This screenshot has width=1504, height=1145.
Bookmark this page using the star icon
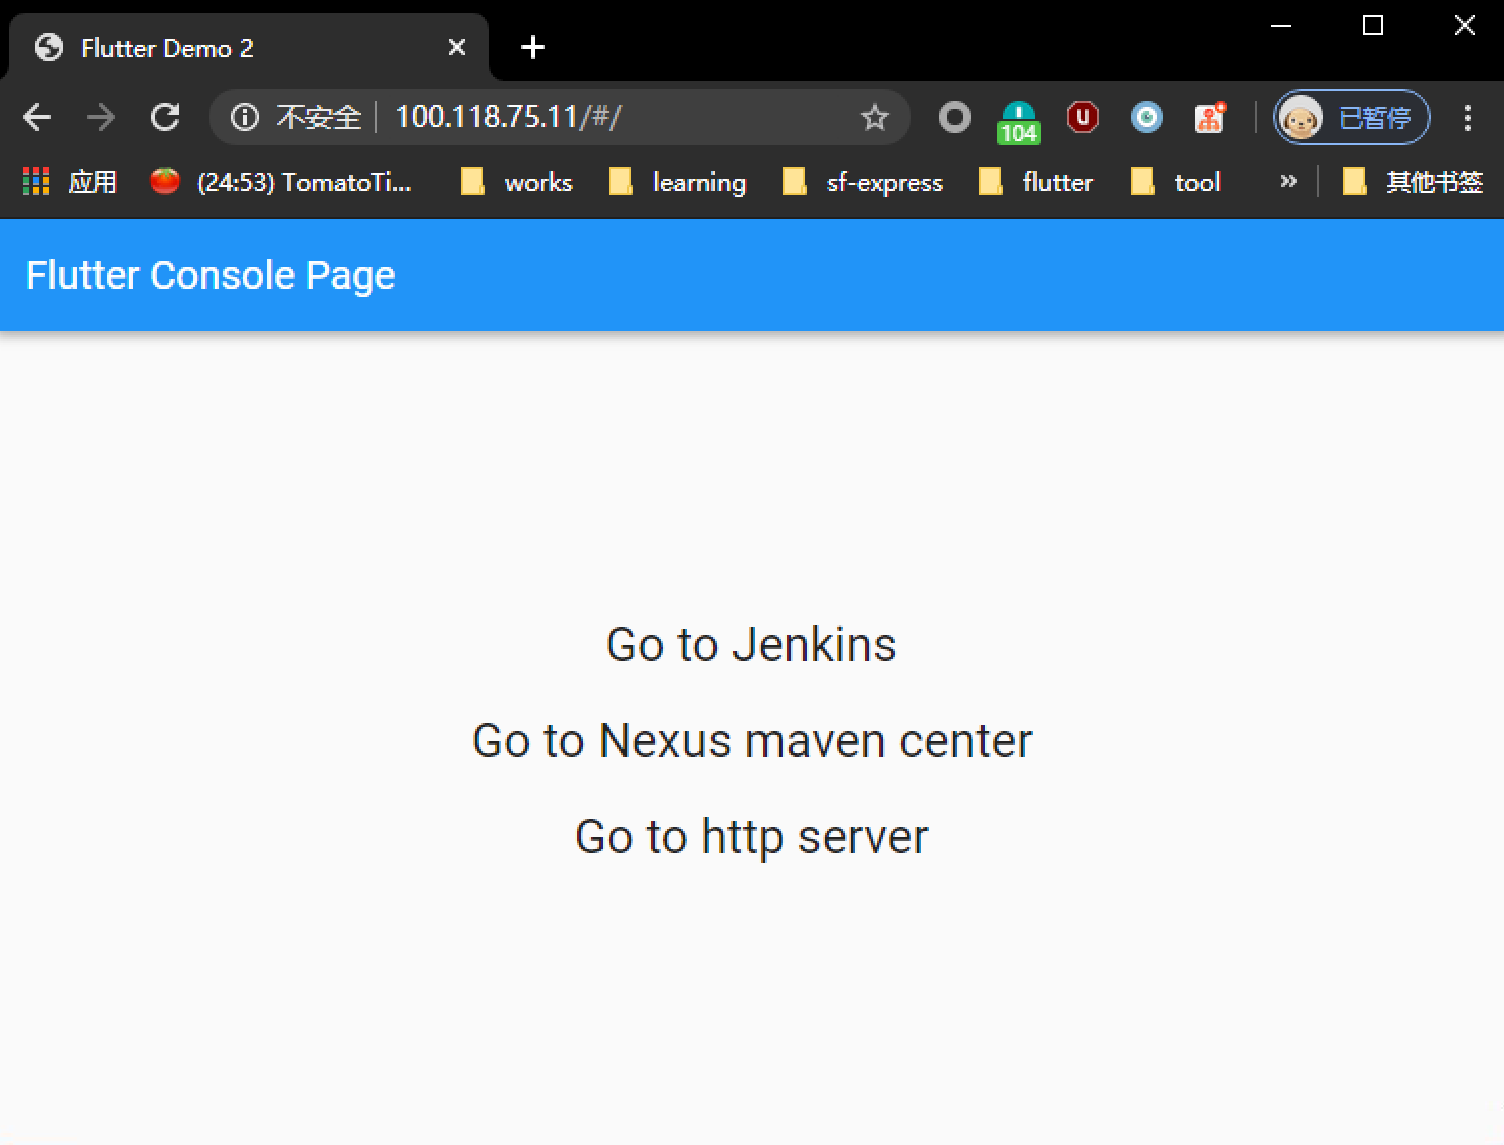pos(875,117)
